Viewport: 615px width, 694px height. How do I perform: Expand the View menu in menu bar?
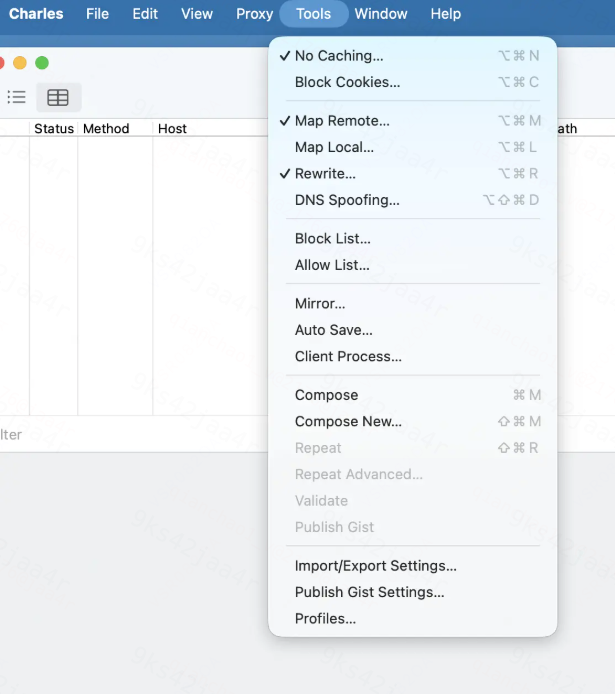pos(197,14)
